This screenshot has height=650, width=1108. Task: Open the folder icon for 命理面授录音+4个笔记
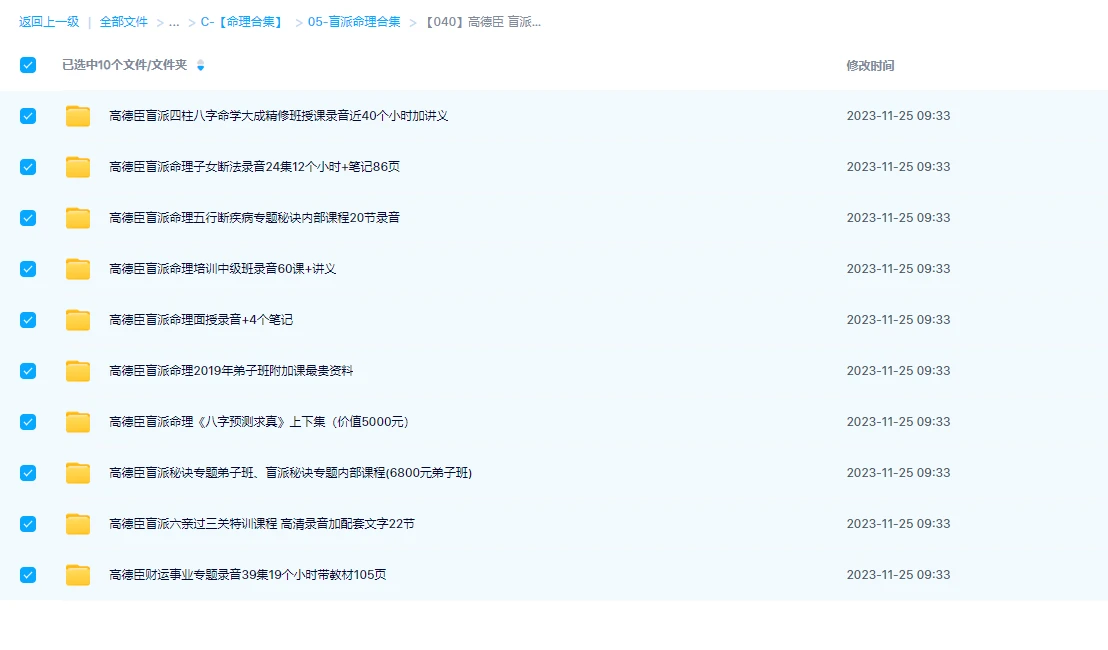(x=77, y=319)
